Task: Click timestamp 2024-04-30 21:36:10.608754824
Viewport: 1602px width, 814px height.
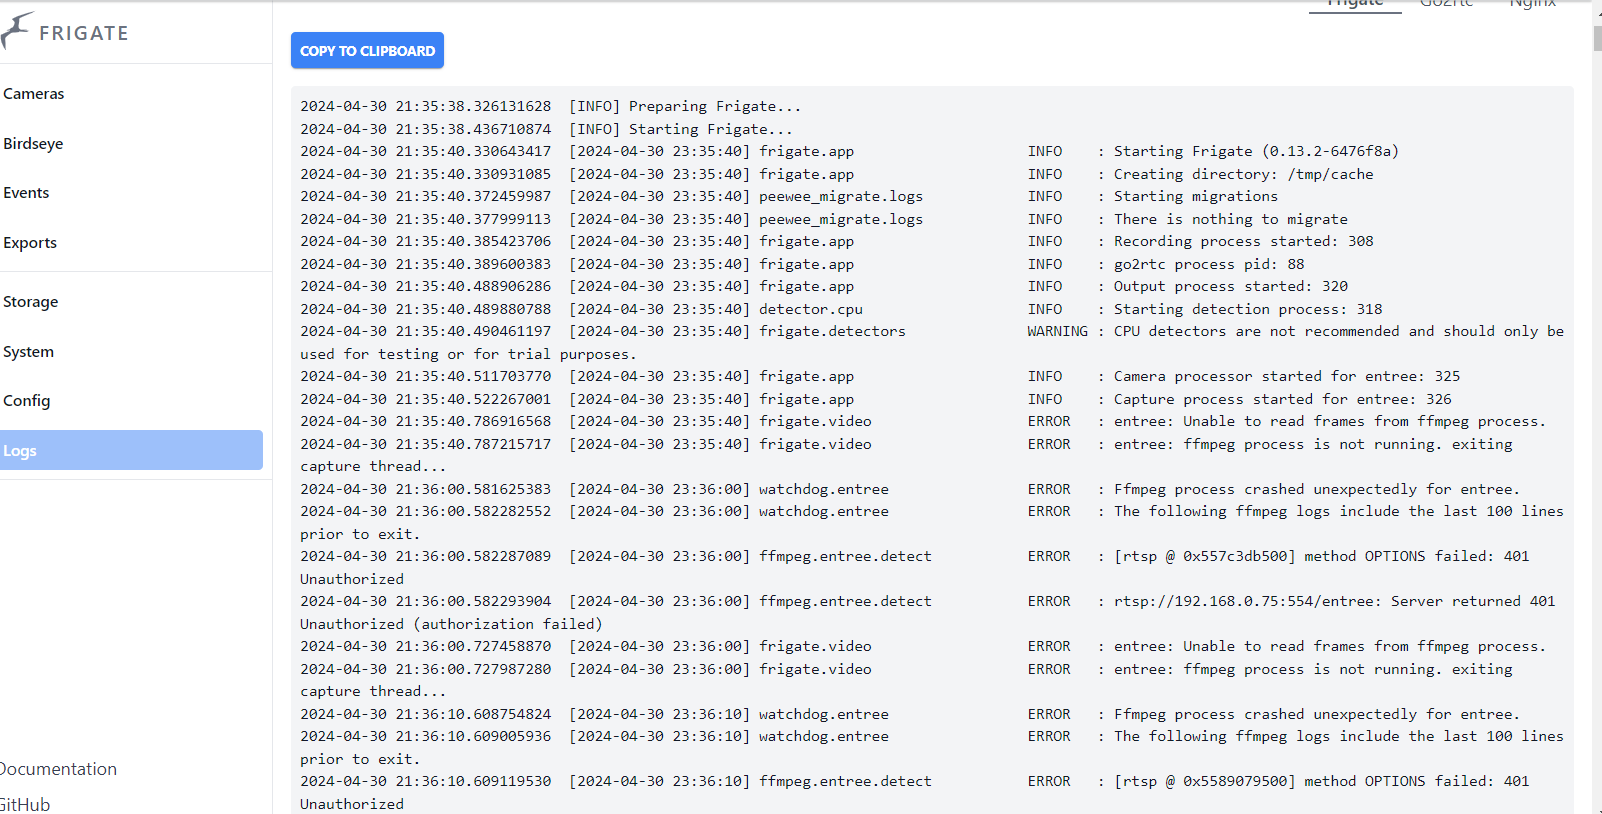Action: pyautogui.click(x=425, y=714)
